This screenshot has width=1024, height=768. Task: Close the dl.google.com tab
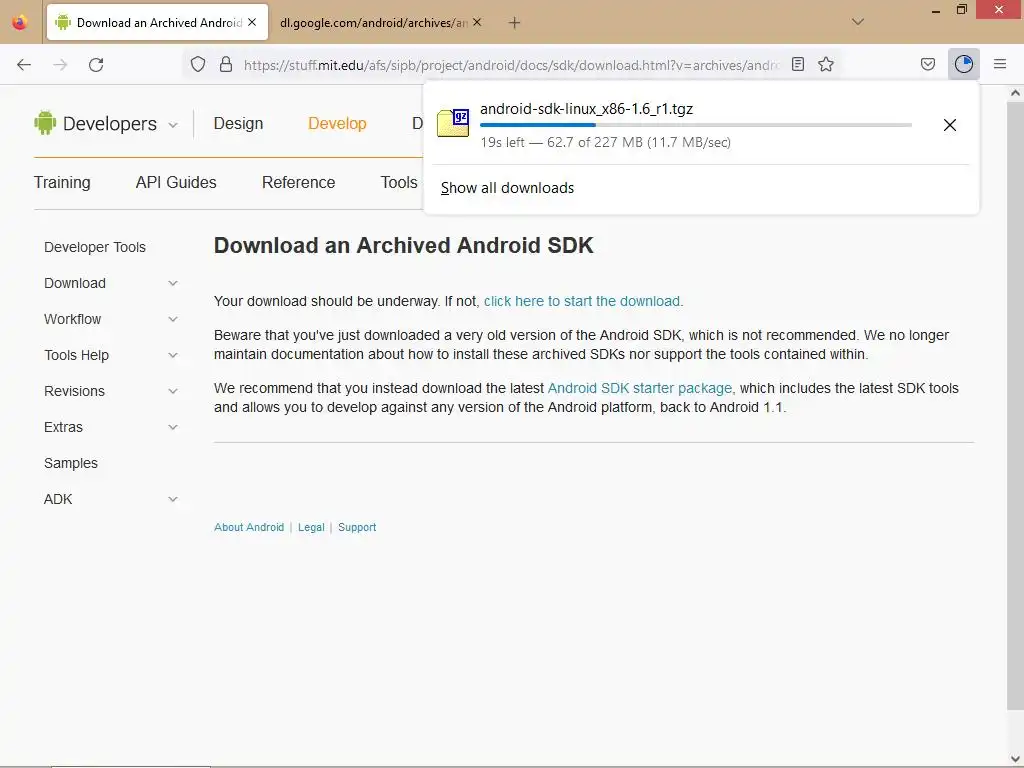pyautogui.click(x=477, y=22)
